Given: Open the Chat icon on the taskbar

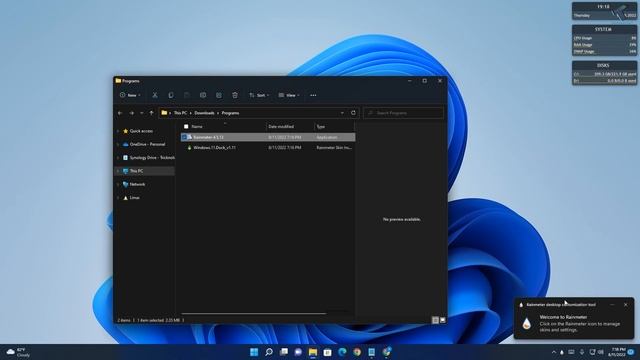Looking at the screenshot, I should tap(298, 352).
